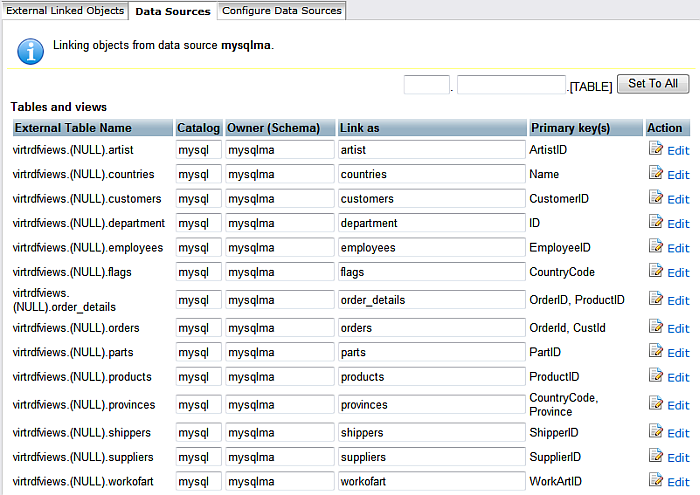Image resolution: width=700 pixels, height=495 pixels.
Task: Click the edit icon for the flags row
Action: [656, 271]
